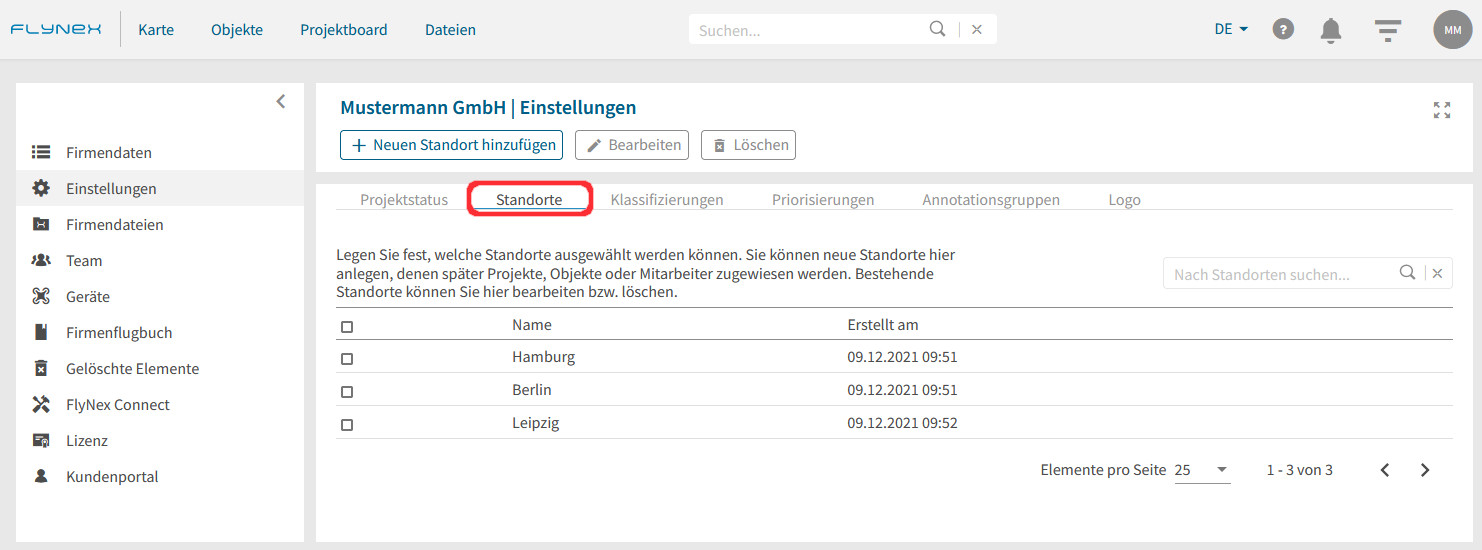
Task: Click the magnifier in Standorte search field
Action: click(1407, 272)
